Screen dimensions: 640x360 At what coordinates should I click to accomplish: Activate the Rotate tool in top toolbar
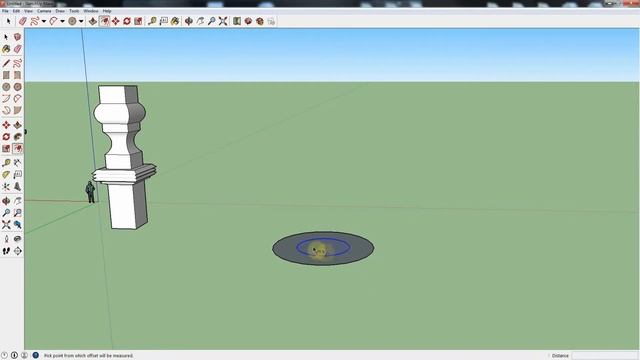click(127, 21)
